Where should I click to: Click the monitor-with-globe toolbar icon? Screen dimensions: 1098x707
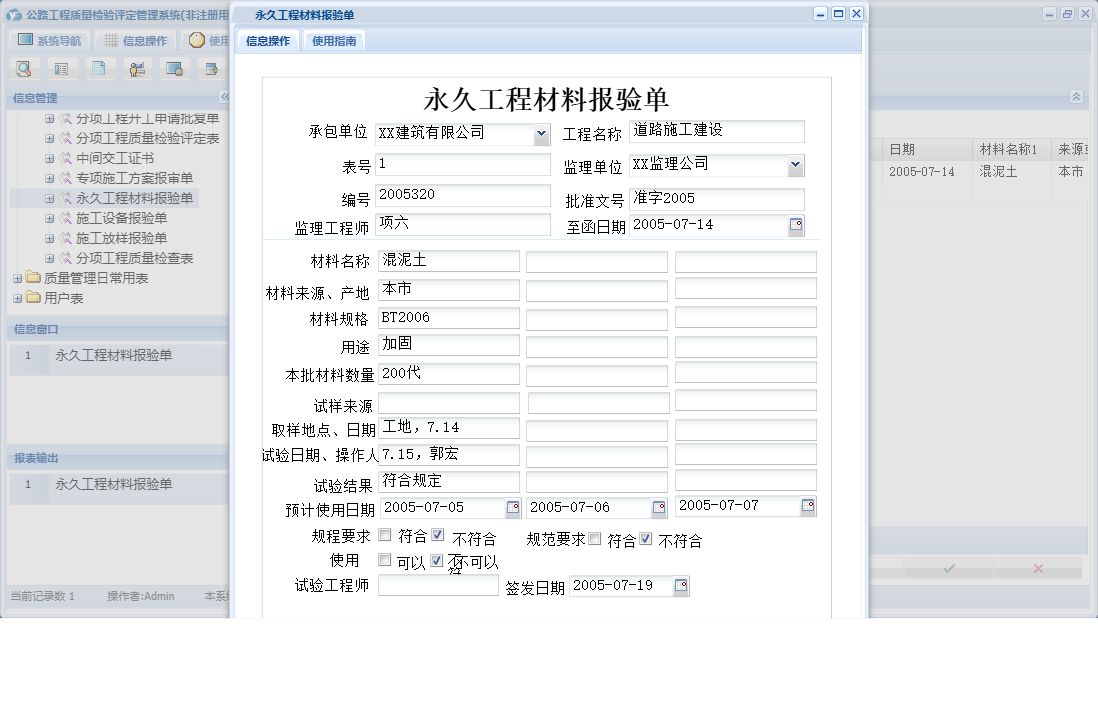pyautogui.click(x=175, y=68)
